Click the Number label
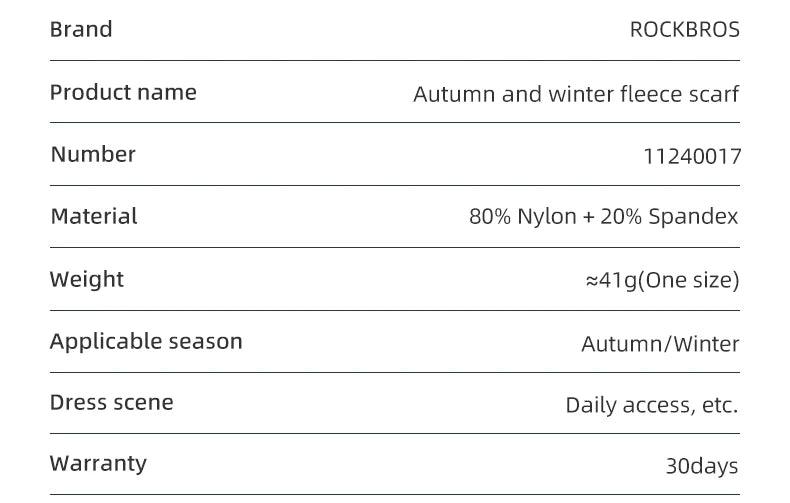This screenshot has width=790, height=503. pos(93,154)
